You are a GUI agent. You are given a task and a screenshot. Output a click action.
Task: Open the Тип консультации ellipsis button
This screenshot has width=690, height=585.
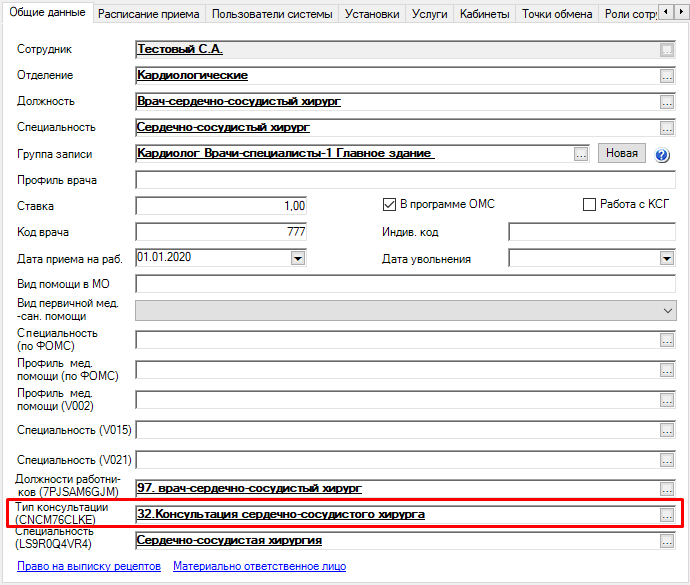[667, 515]
